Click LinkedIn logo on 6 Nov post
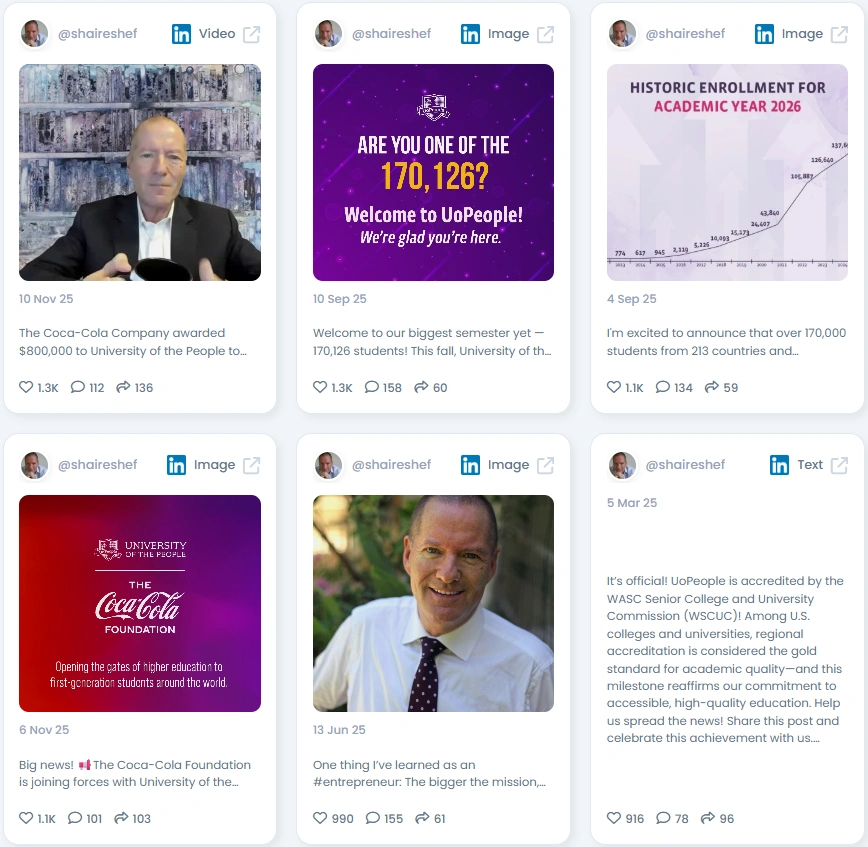 [x=177, y=465]
